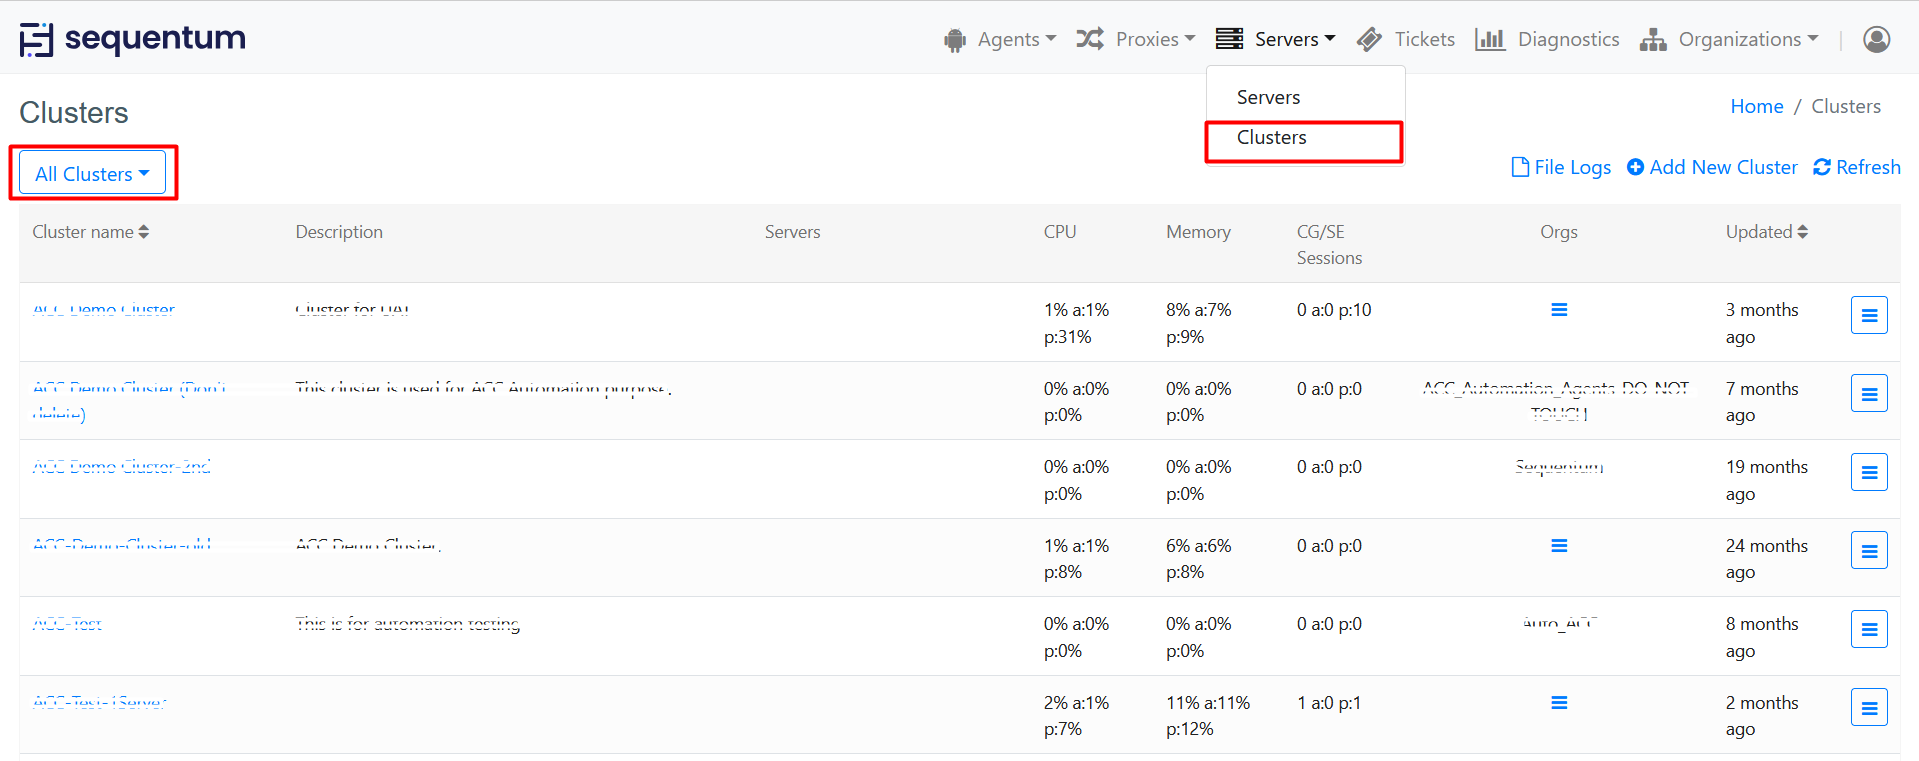Image resolution: width=1919 pixels, height=761 pixels.
Task: Open action menu for 19 months ago row
Action: click(x=1868, y=472)
